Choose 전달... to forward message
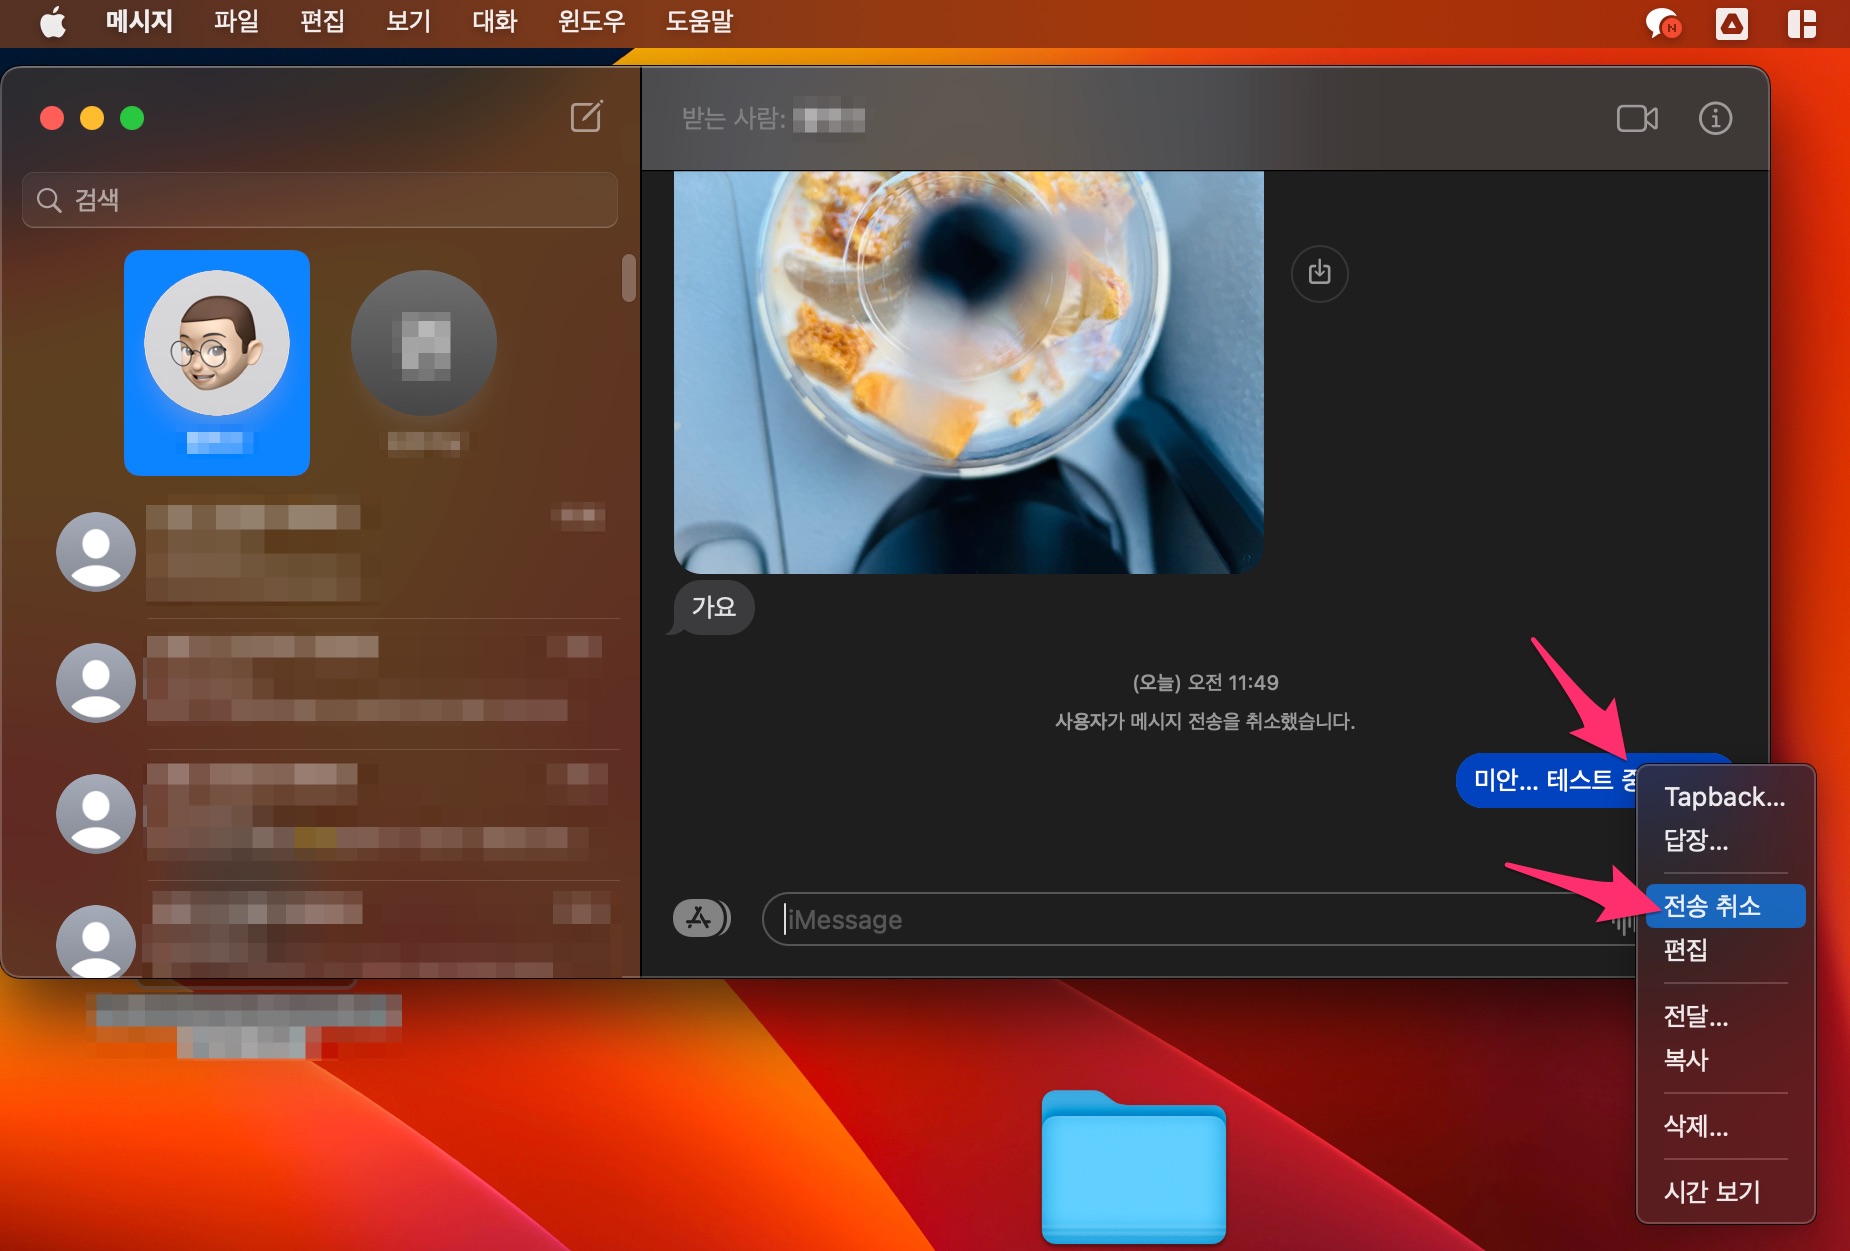Image resolution: width=1850 pixels, height=1251 pixels. [1725, 1016]
